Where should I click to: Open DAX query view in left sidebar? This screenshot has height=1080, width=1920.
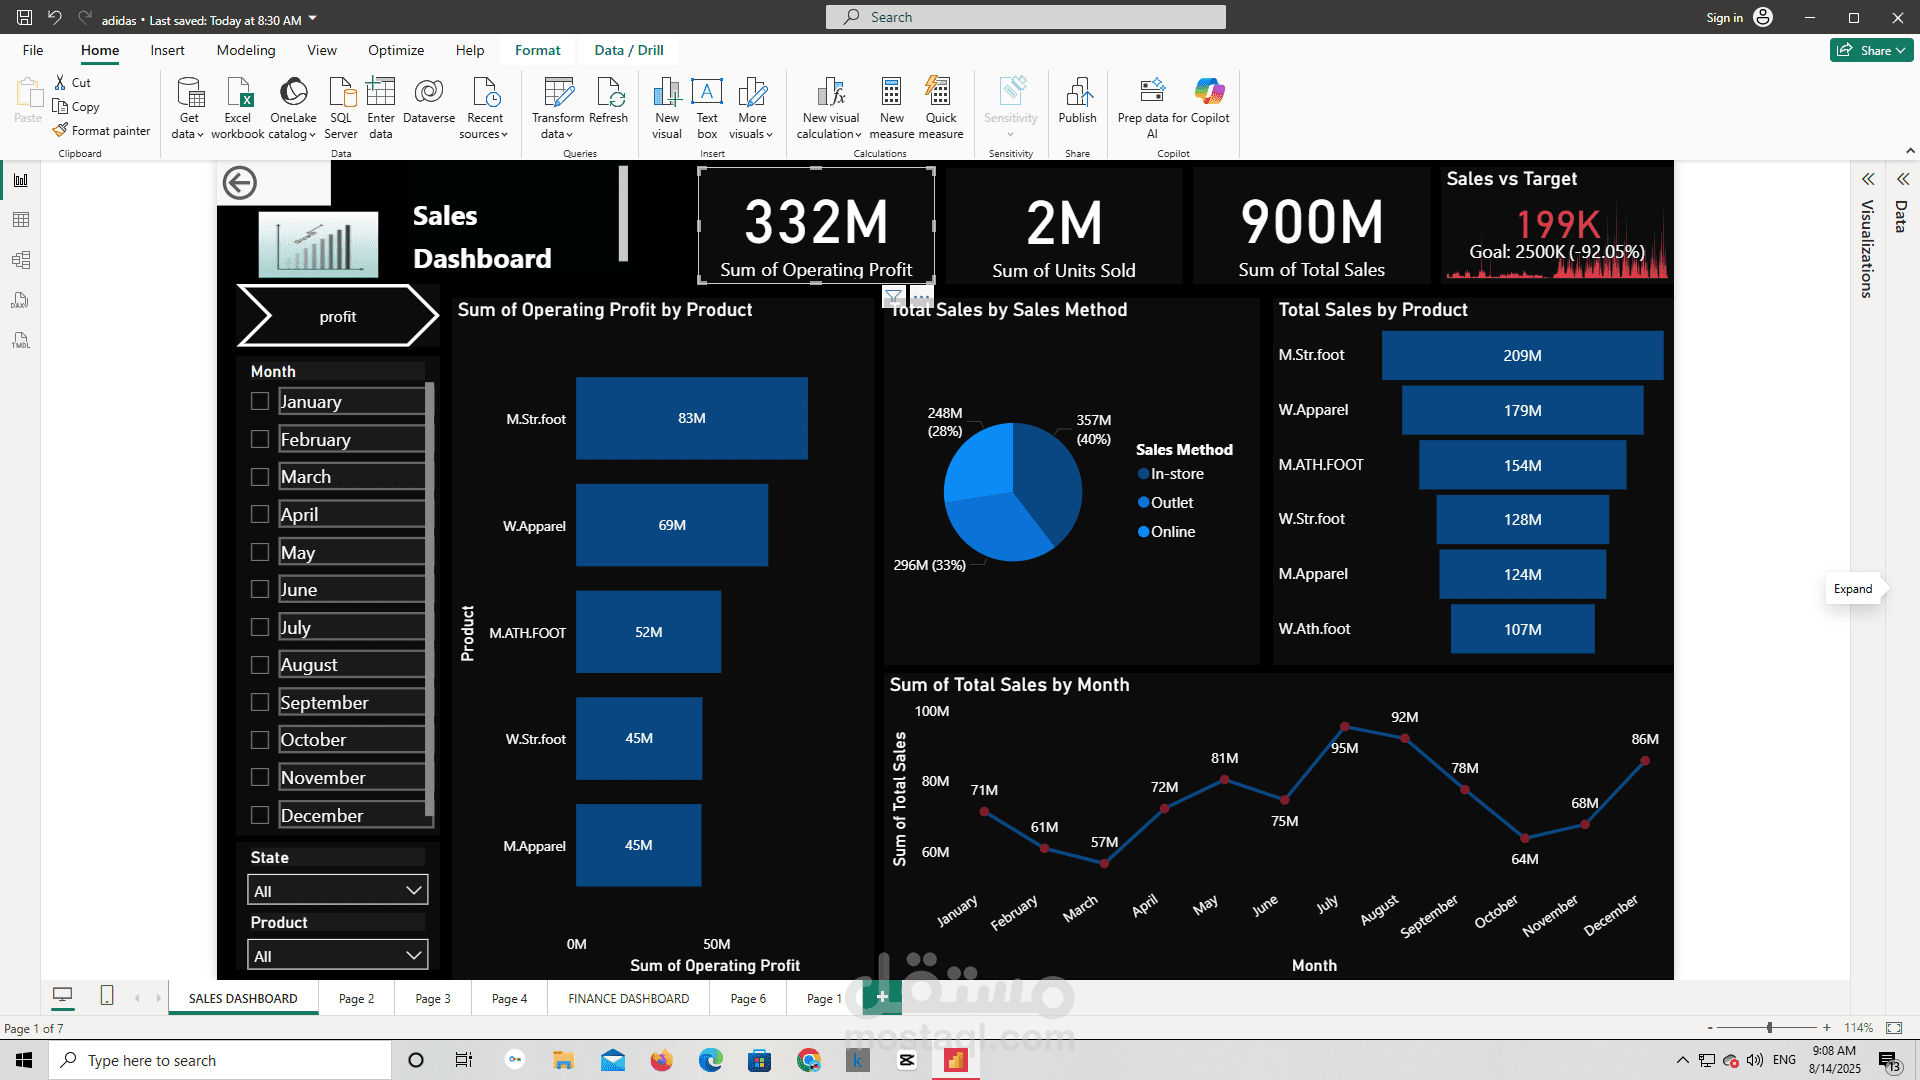(x=21, y=300)
